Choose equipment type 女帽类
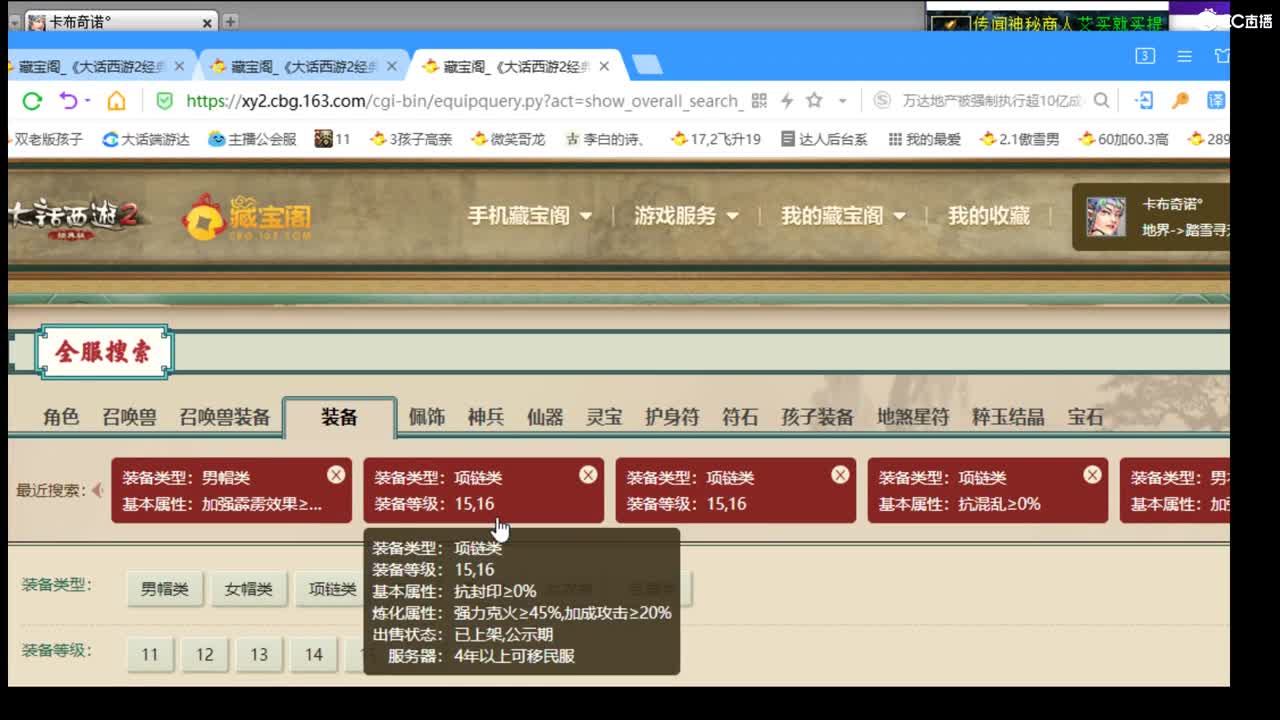1280x720 pixels. pyautogui.click(x=249, y=589)
